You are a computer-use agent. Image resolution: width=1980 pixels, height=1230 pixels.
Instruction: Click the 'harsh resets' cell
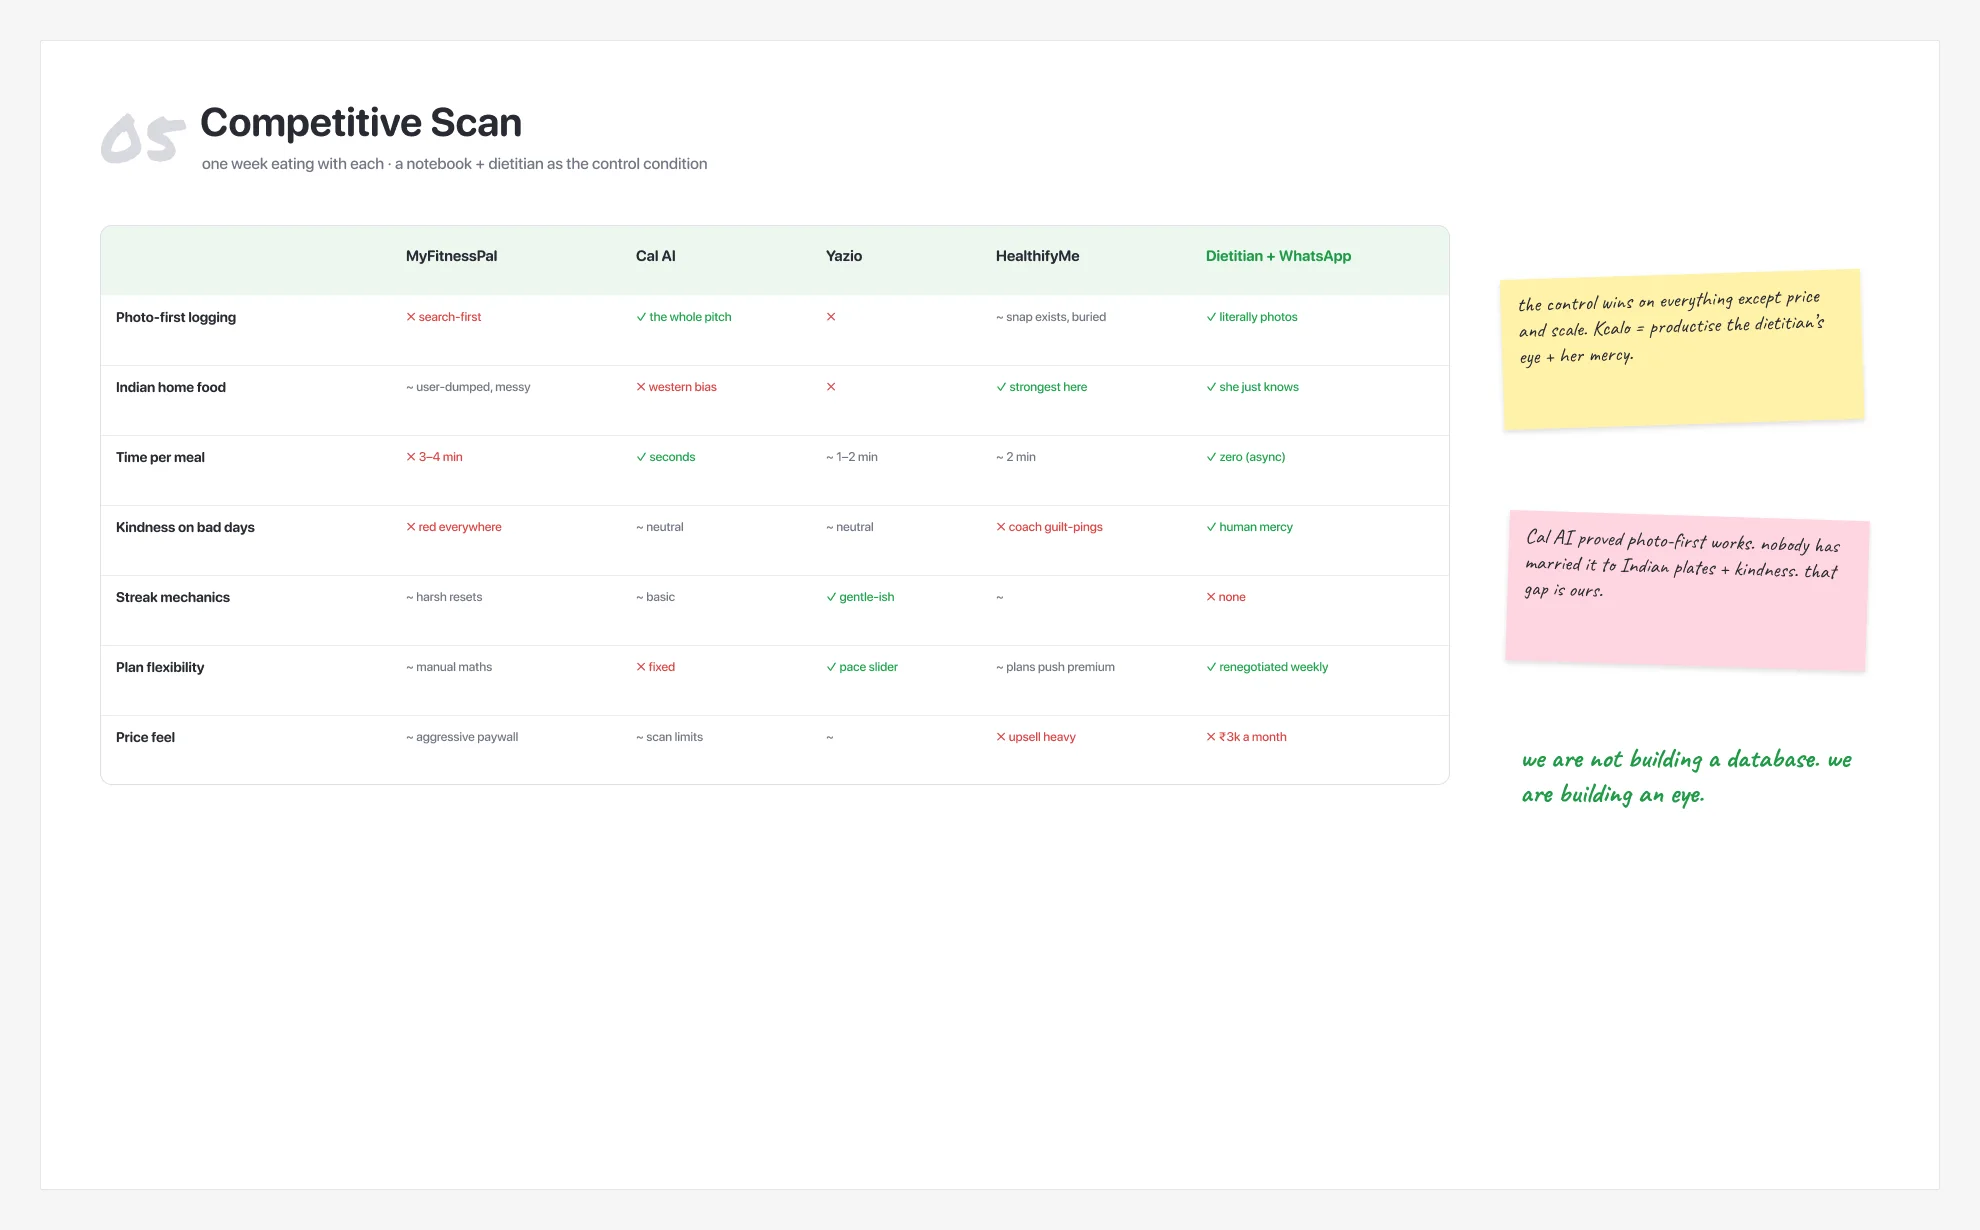pyautogui.click(x=443, y=597)
